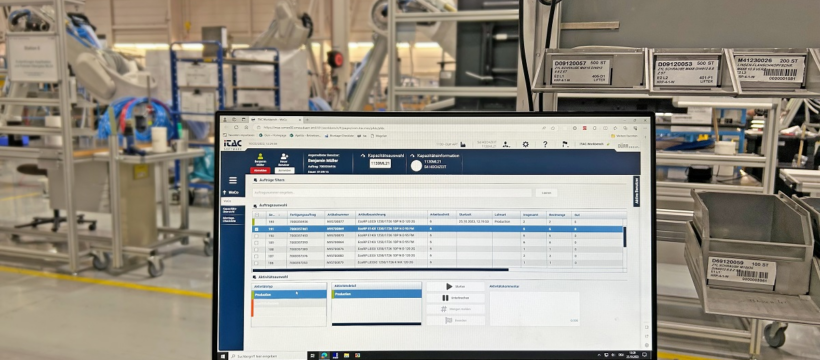Click the hash Mengen melden button

click(455, 309)
